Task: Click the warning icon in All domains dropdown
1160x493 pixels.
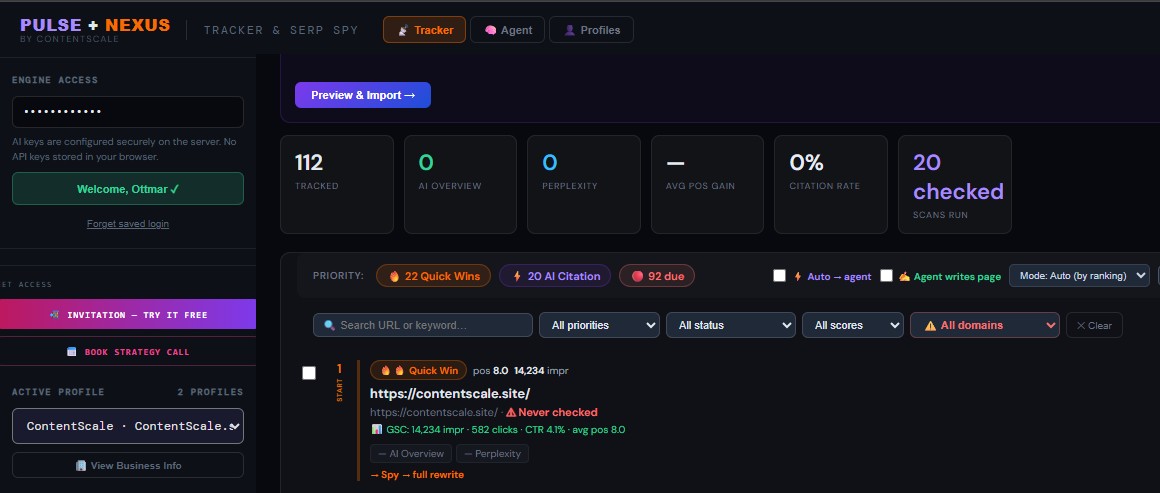Action: [x=930, y=325]
